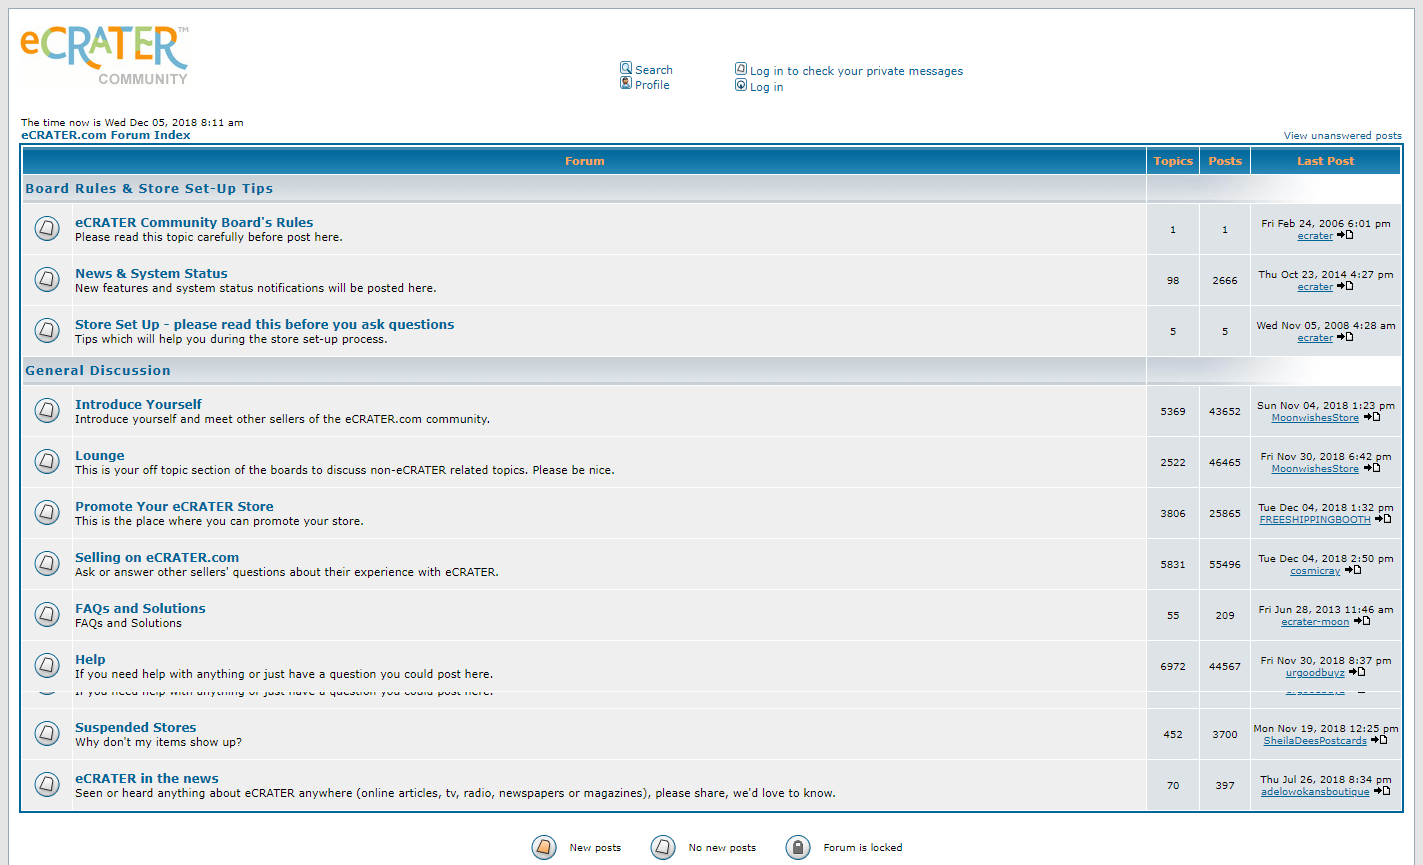This screenshot has height=865, width=1423.
Task: Click the Profile icon in the header
Action: (627, 83)
